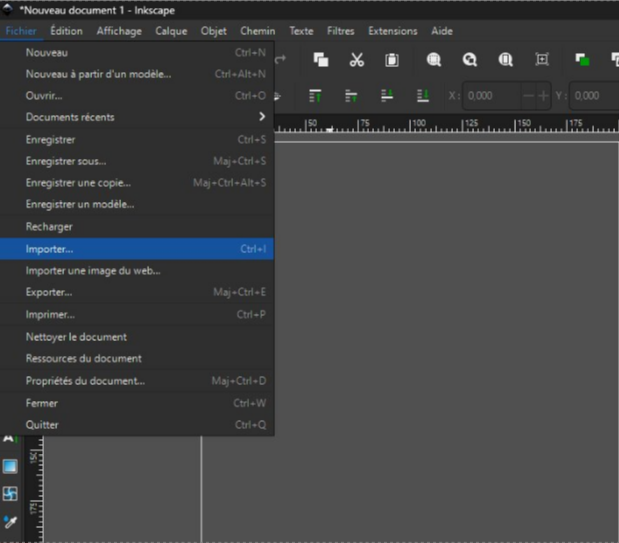Click Enregistrer in the menu
Viewport: 619px width, 543px height.
click(137, 139)
